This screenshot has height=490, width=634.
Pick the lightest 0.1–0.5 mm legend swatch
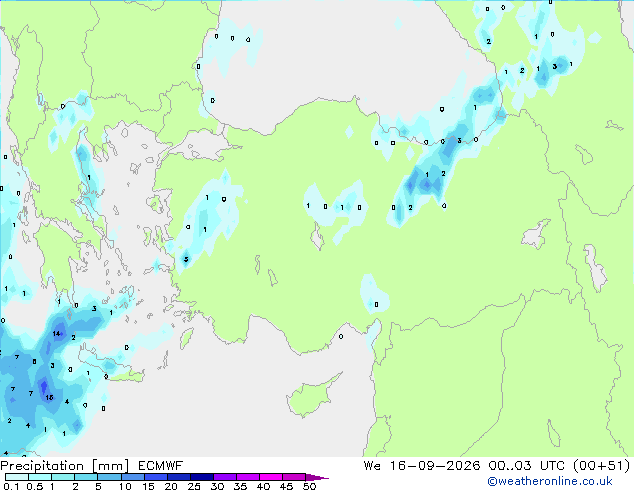17,477
